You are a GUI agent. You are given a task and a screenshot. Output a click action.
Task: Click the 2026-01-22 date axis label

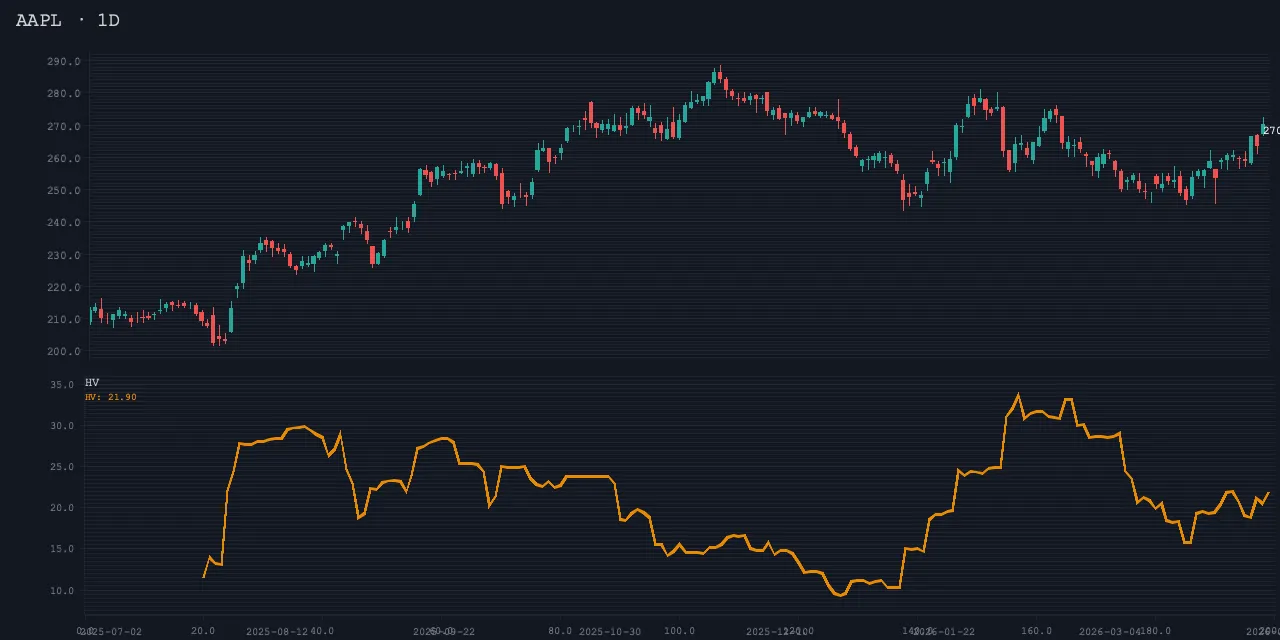[944, 632]
